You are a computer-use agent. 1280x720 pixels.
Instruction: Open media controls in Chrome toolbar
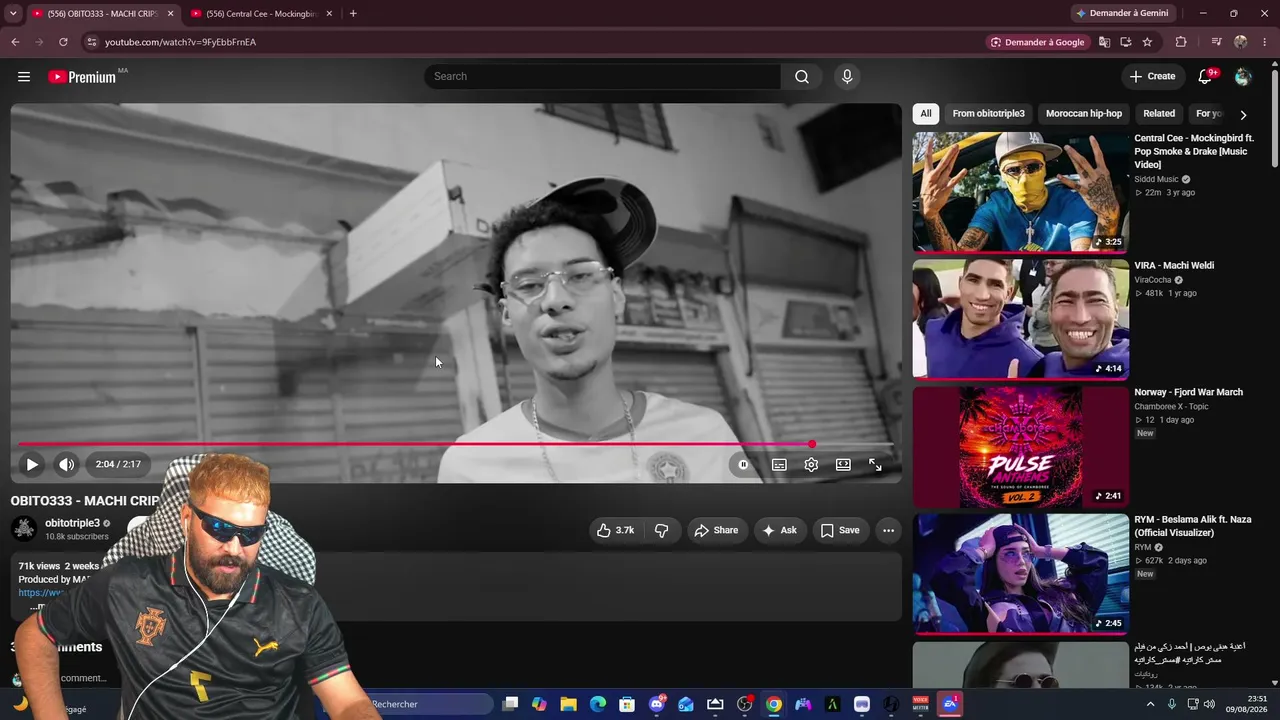click(1216, 42)
